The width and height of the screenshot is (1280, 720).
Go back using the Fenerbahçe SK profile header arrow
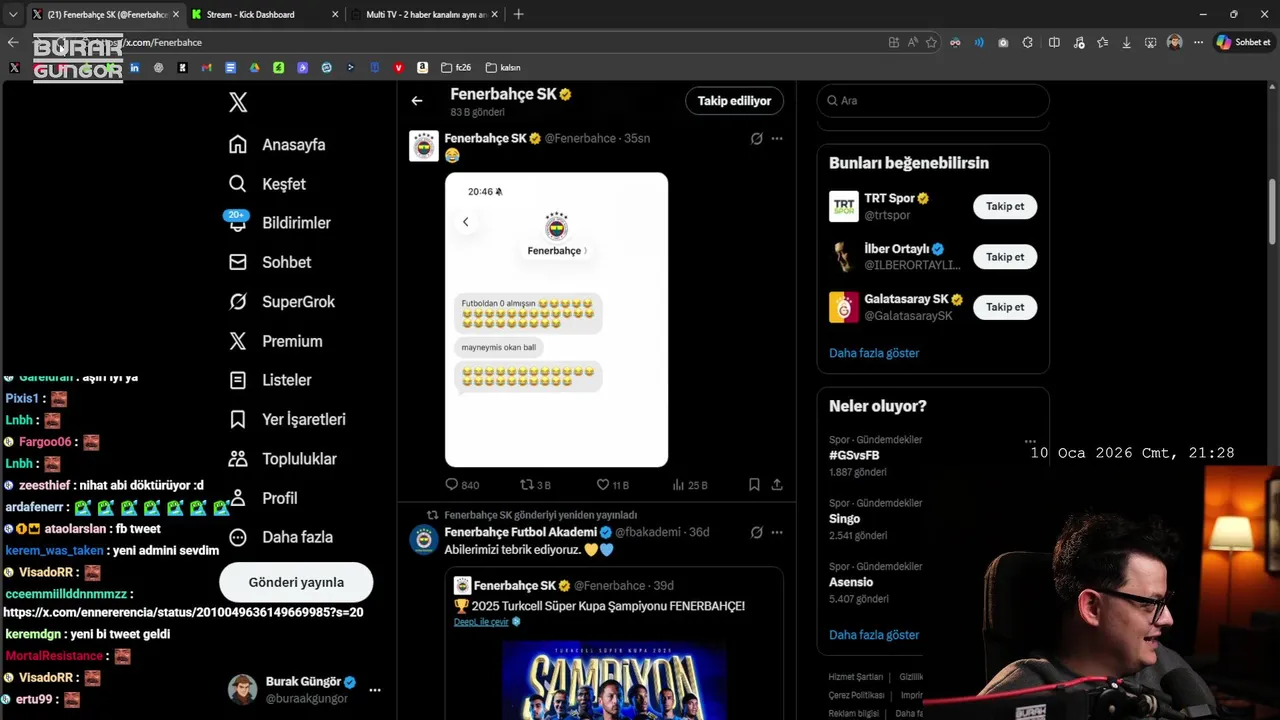(x=417, y=101)
